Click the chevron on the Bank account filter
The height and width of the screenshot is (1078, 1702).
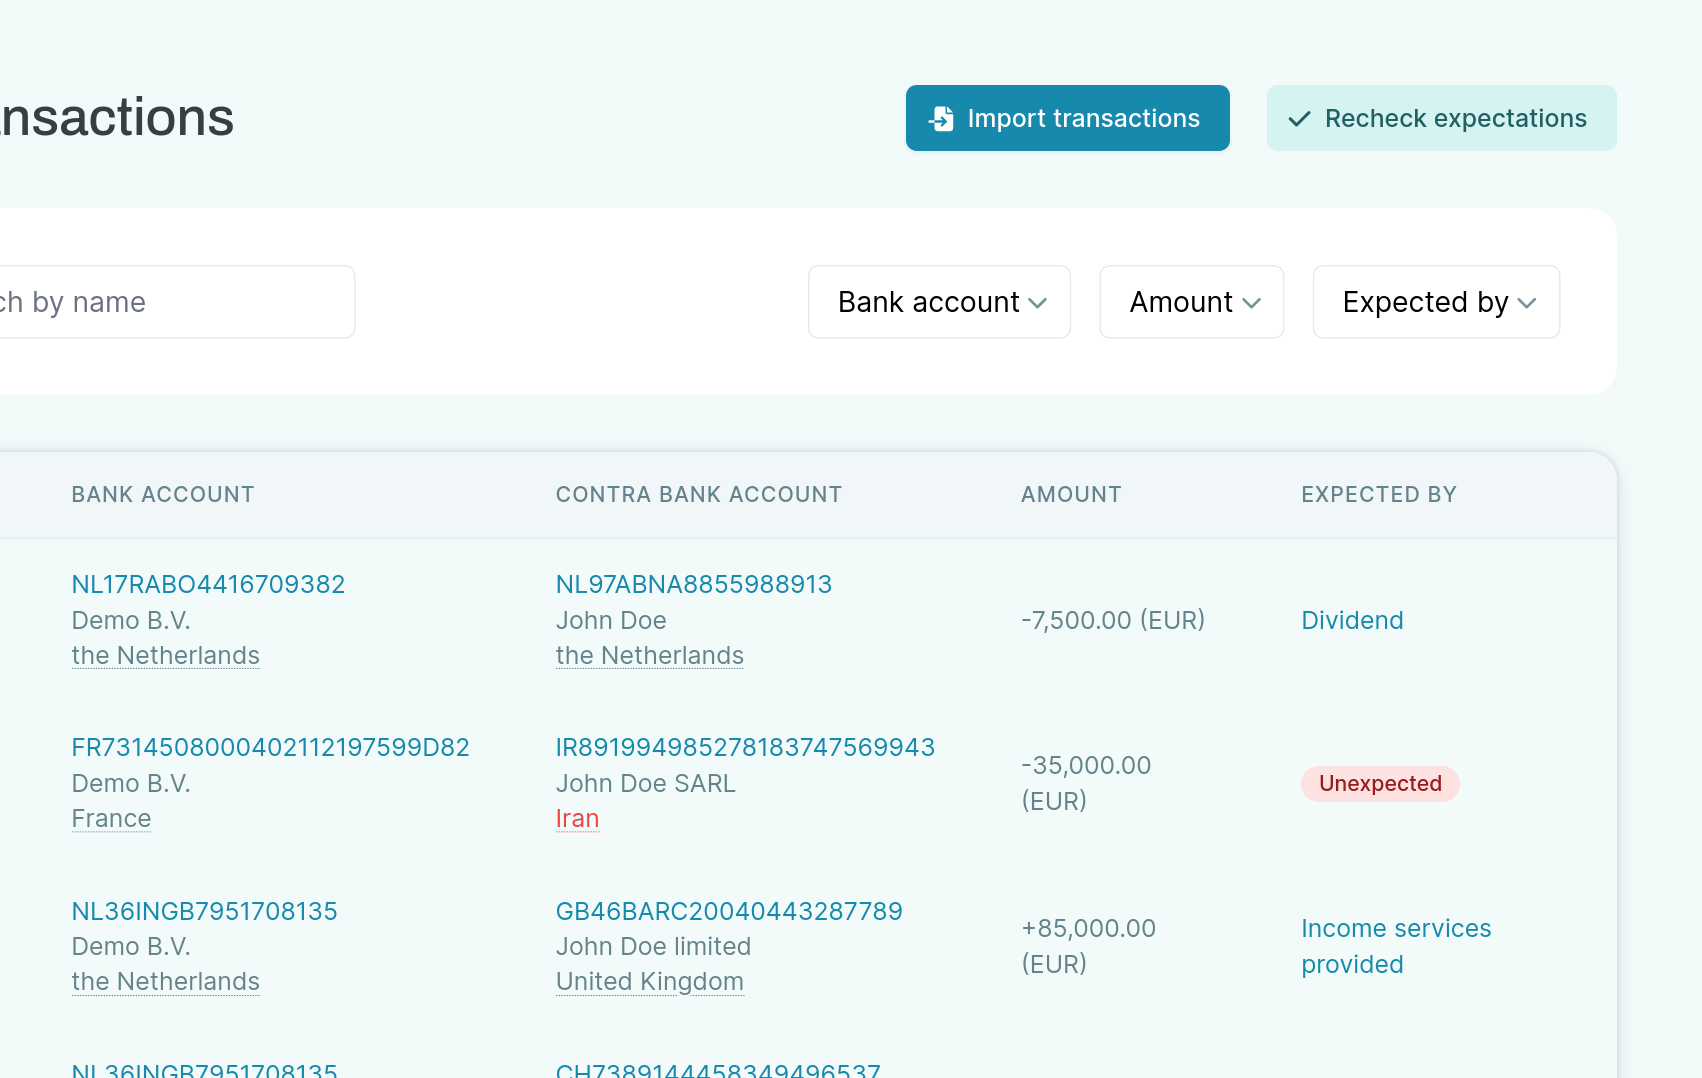[1038, 302]
